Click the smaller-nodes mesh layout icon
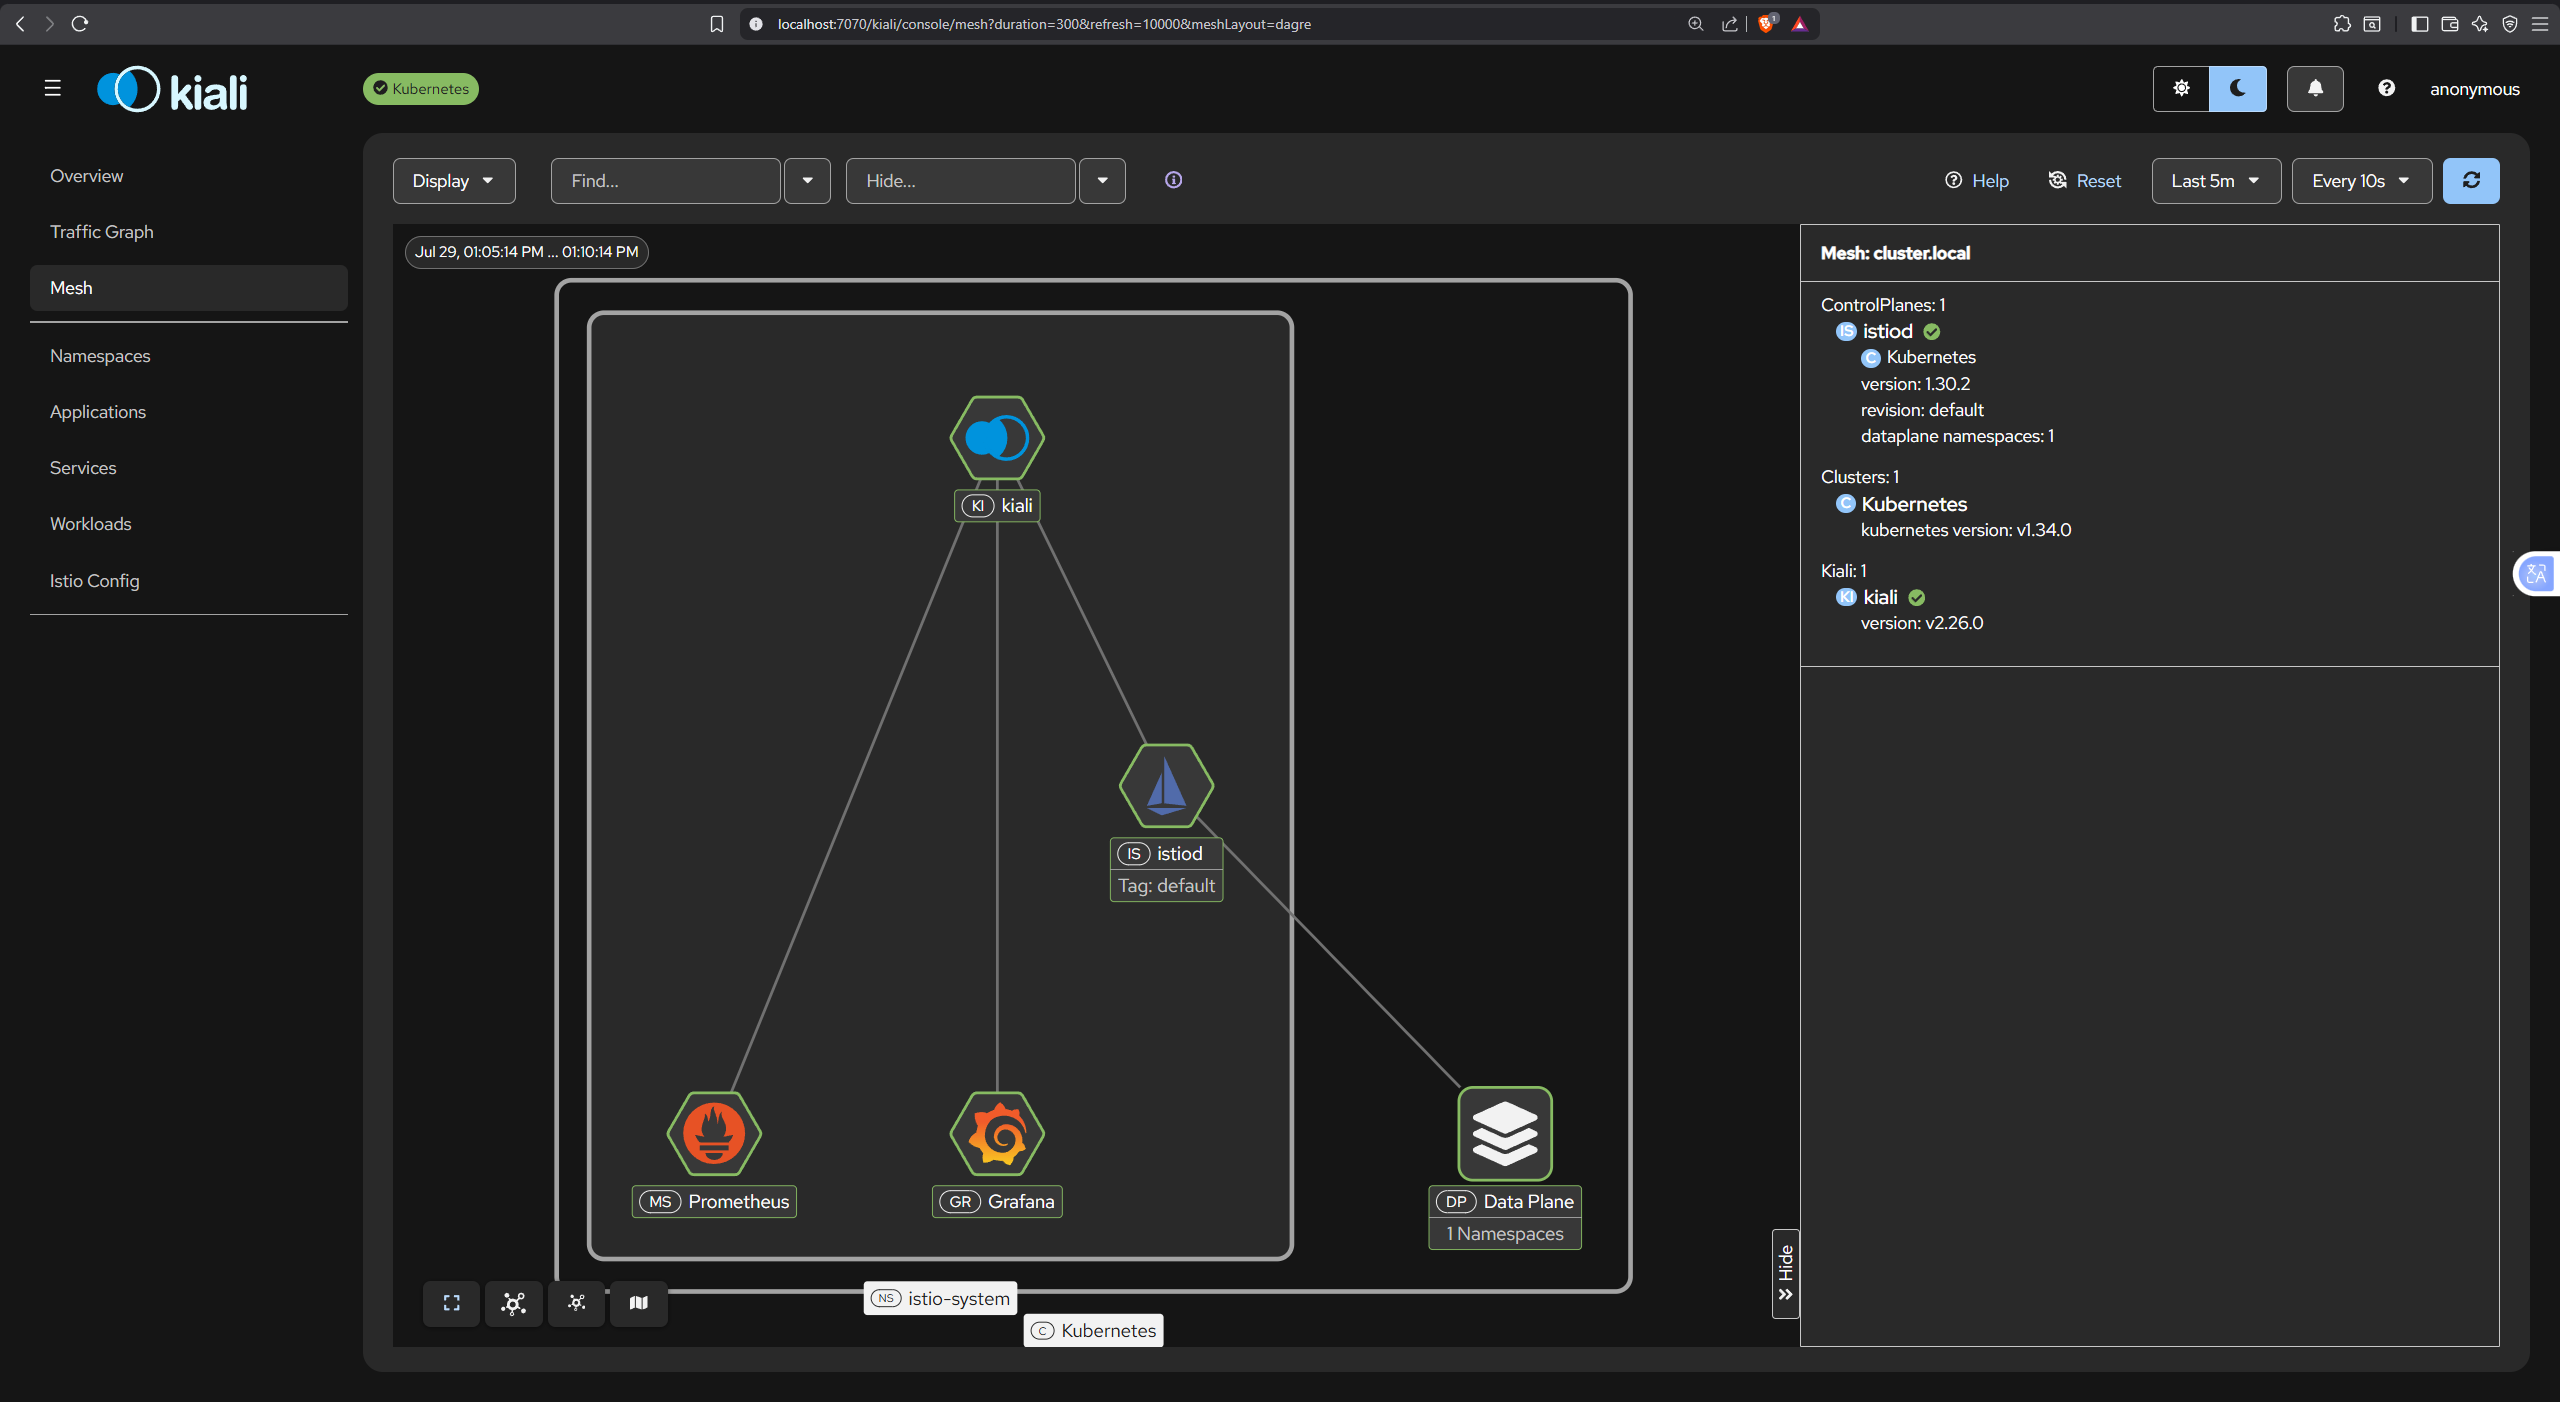Screen dimensions: 2560x1402 tap(577, 1303)
